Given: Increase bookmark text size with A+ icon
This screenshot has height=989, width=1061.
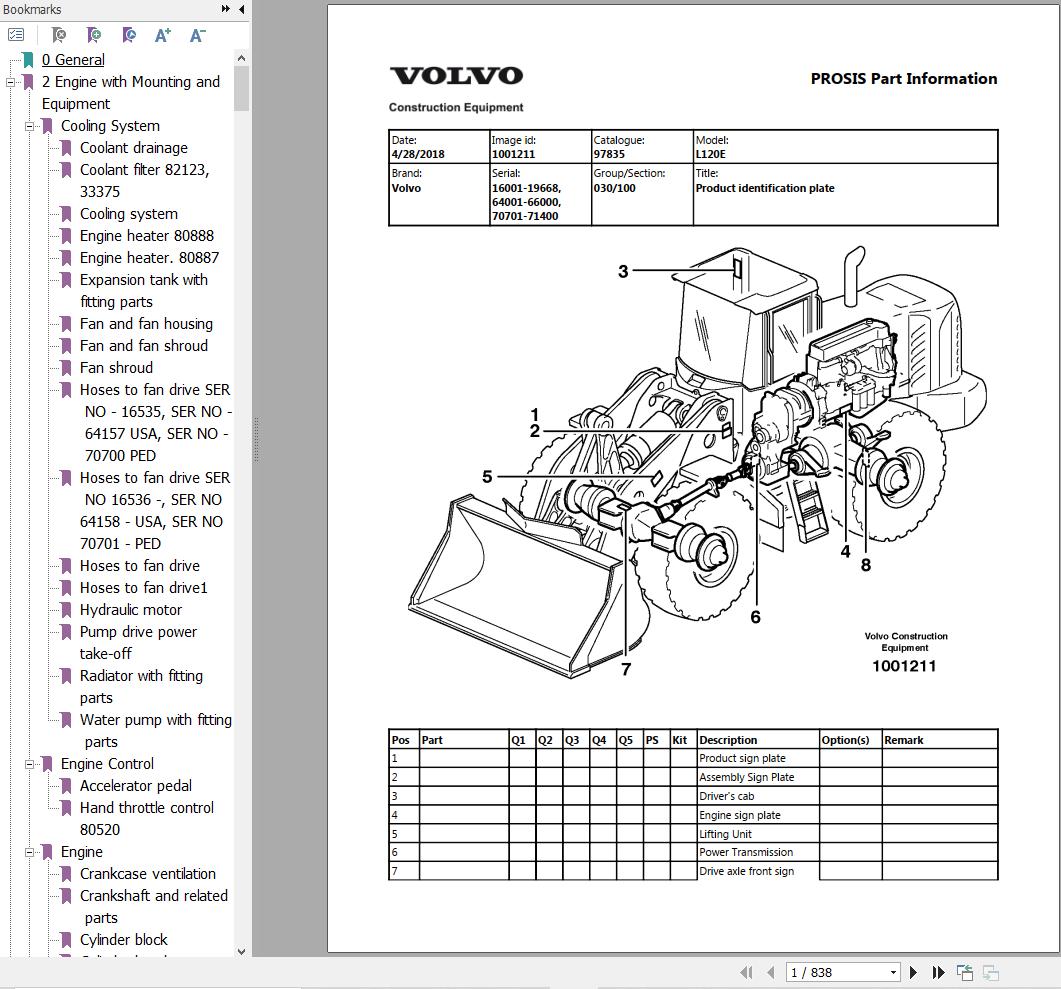Looking at the screenshot, I should [161, 33].
